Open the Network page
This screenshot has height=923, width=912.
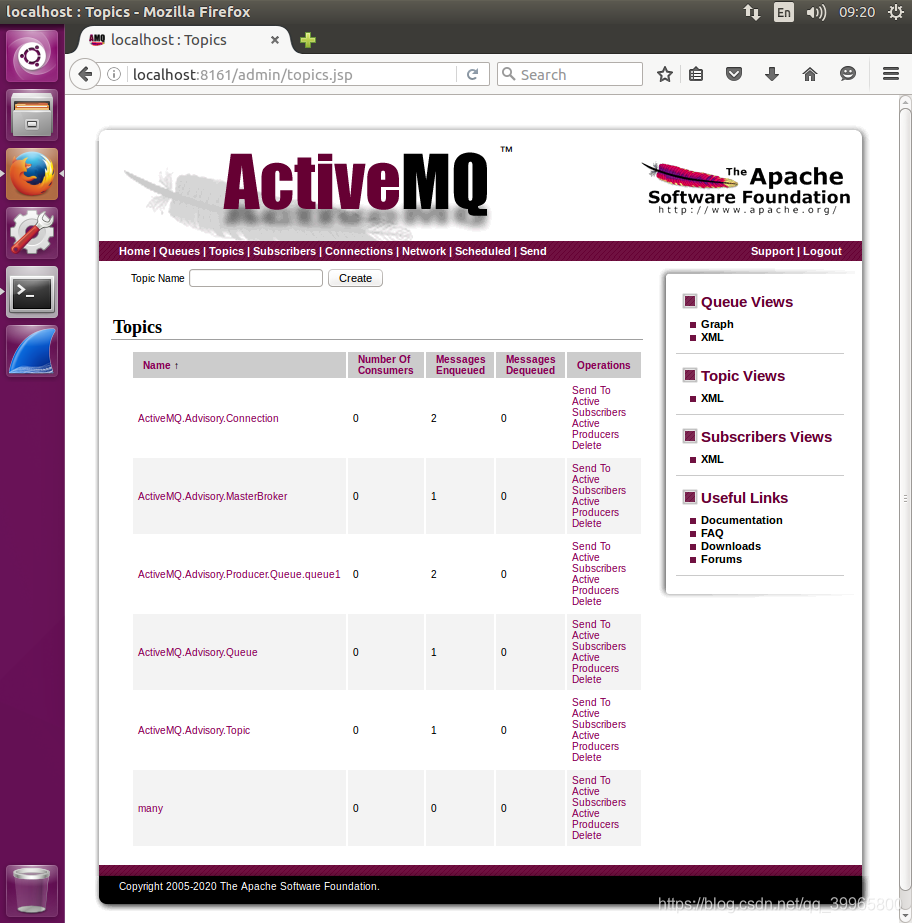coord(424,251)
